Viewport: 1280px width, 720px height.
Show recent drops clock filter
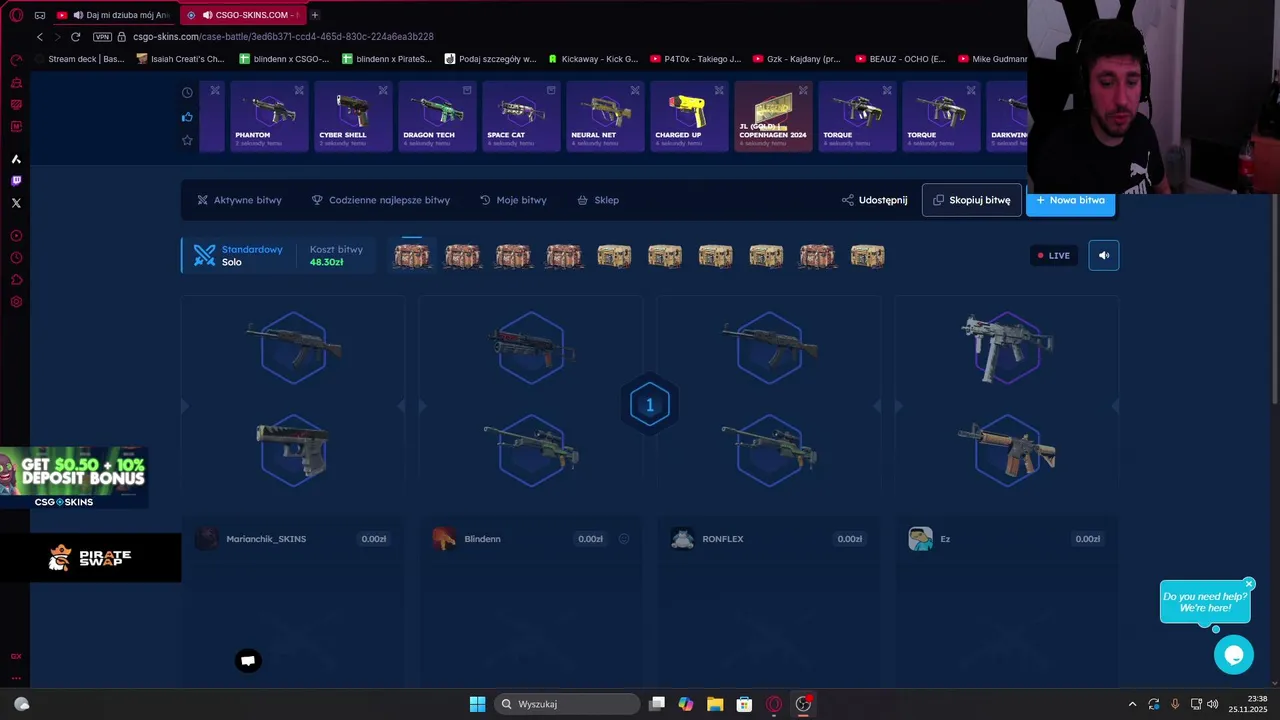(187, 93)
